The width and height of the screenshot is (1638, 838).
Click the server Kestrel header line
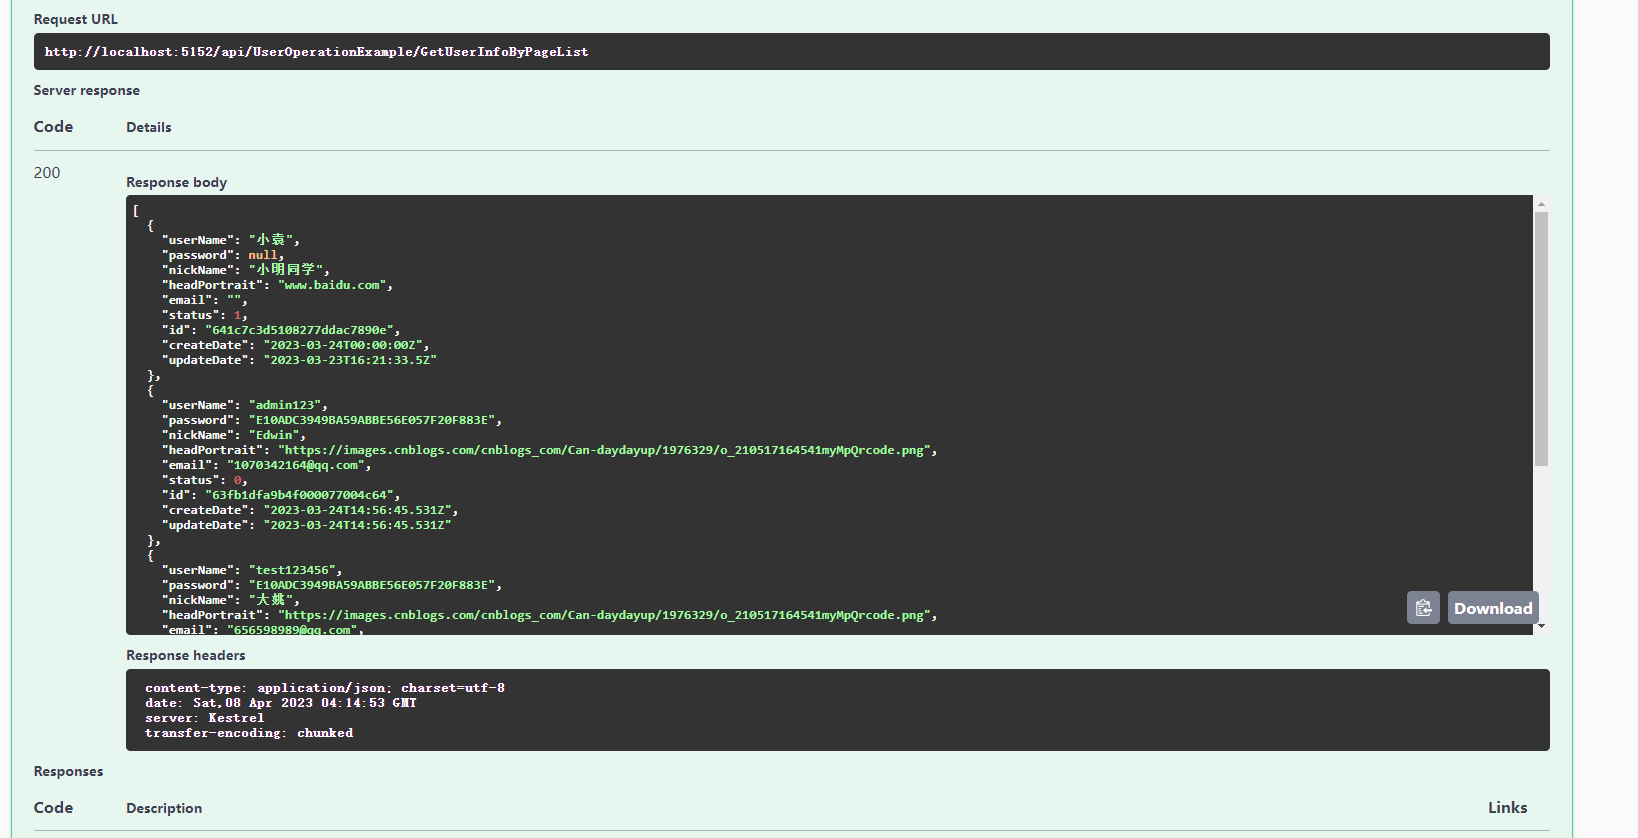click(x=205, y=718)
